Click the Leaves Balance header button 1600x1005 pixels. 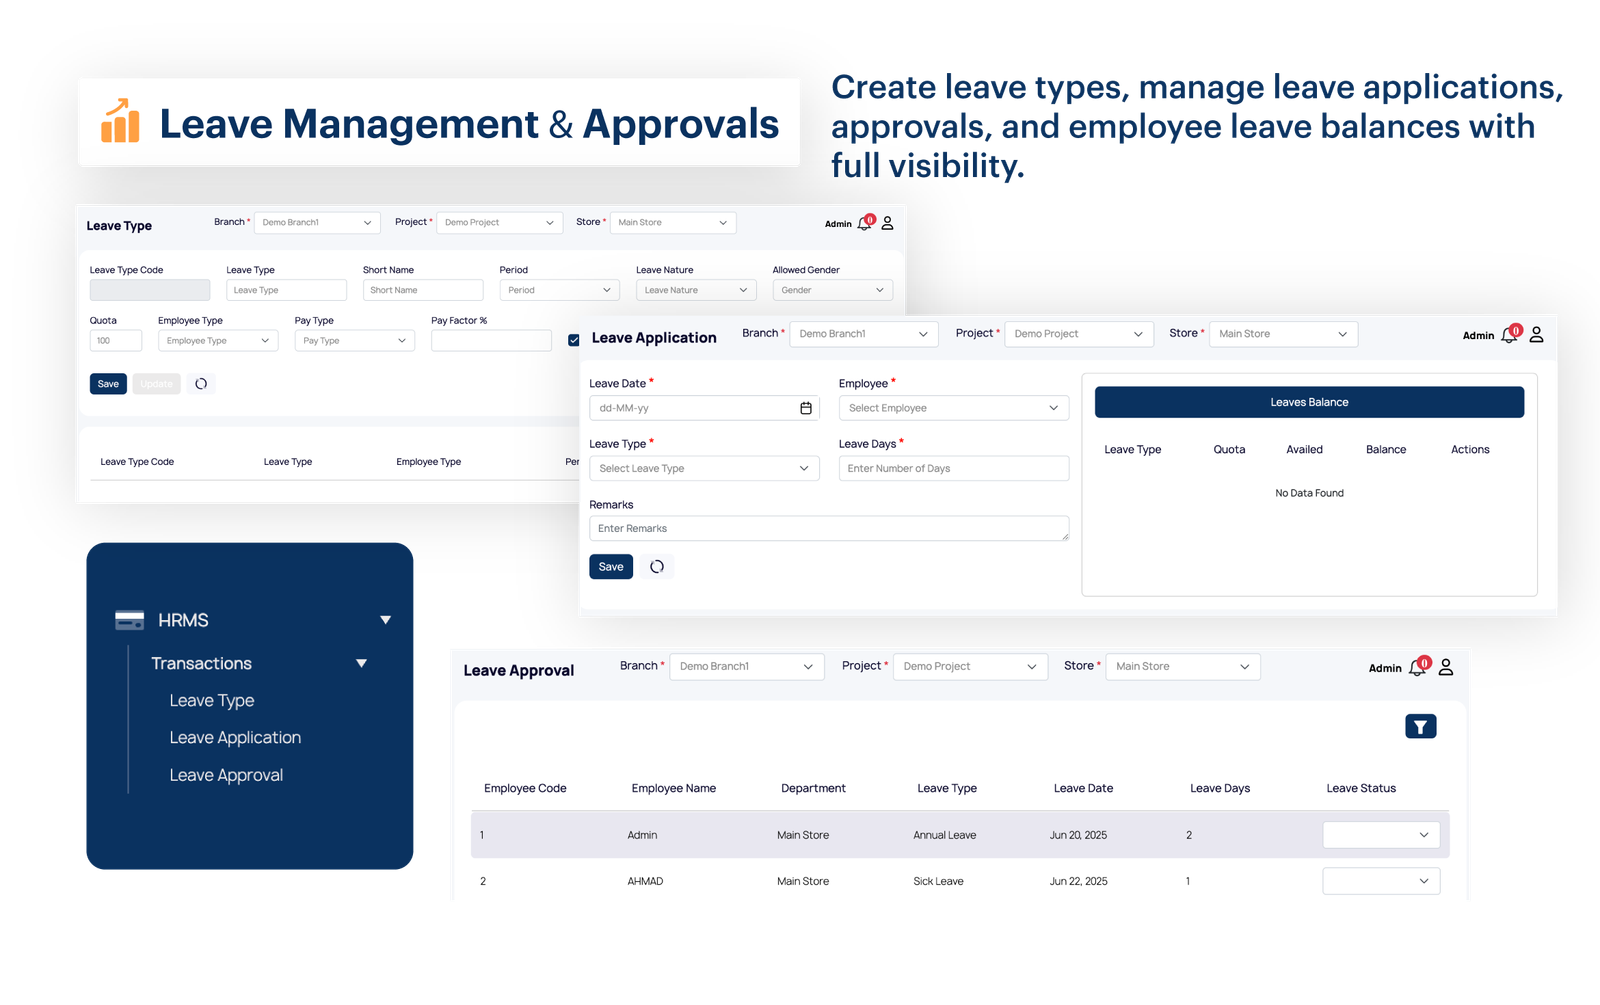click(1309, 401)
